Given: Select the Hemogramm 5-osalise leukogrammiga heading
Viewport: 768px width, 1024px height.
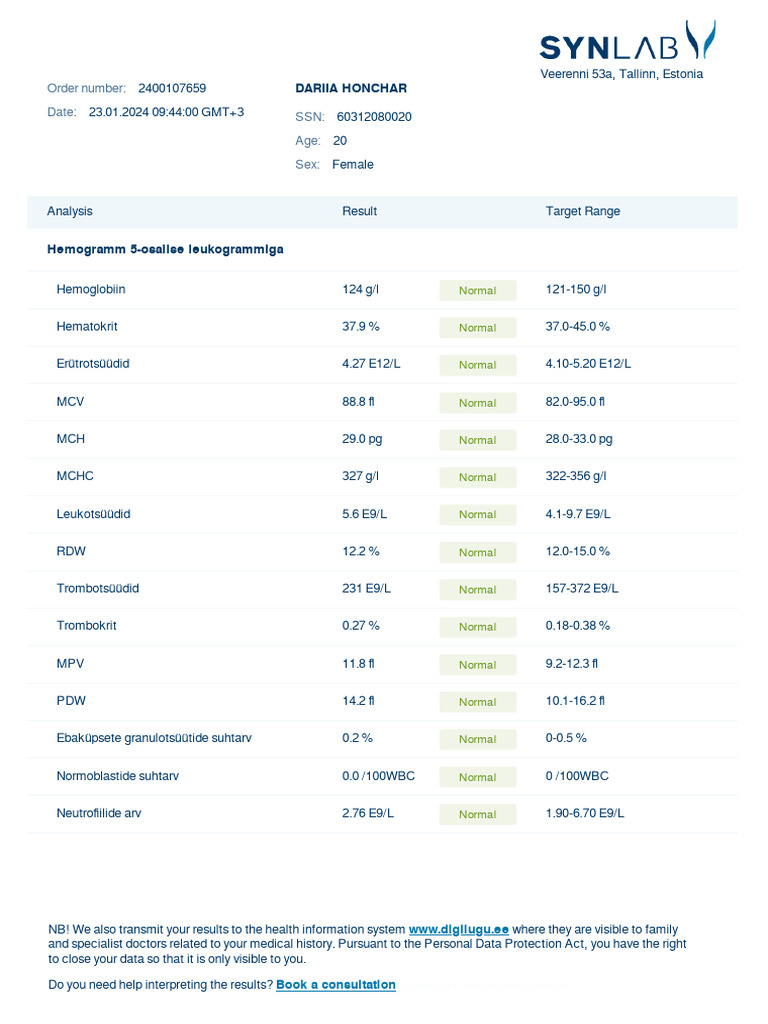Looking at the screenshot, I should tap(165, 250).
